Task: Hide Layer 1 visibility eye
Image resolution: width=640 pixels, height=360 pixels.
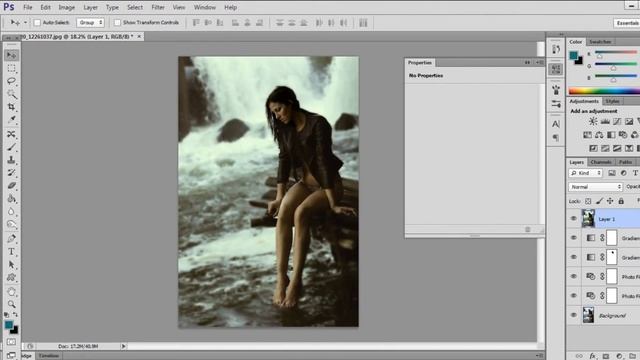Action: [573, 219]
